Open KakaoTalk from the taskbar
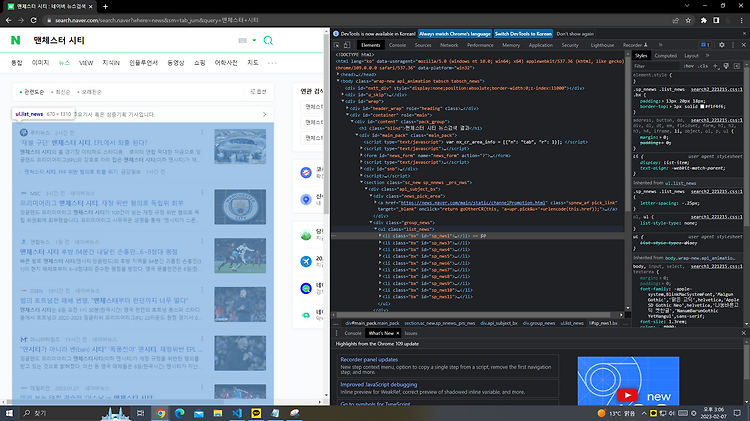This screenshot has height=421, width=750. tap(256, 413)
